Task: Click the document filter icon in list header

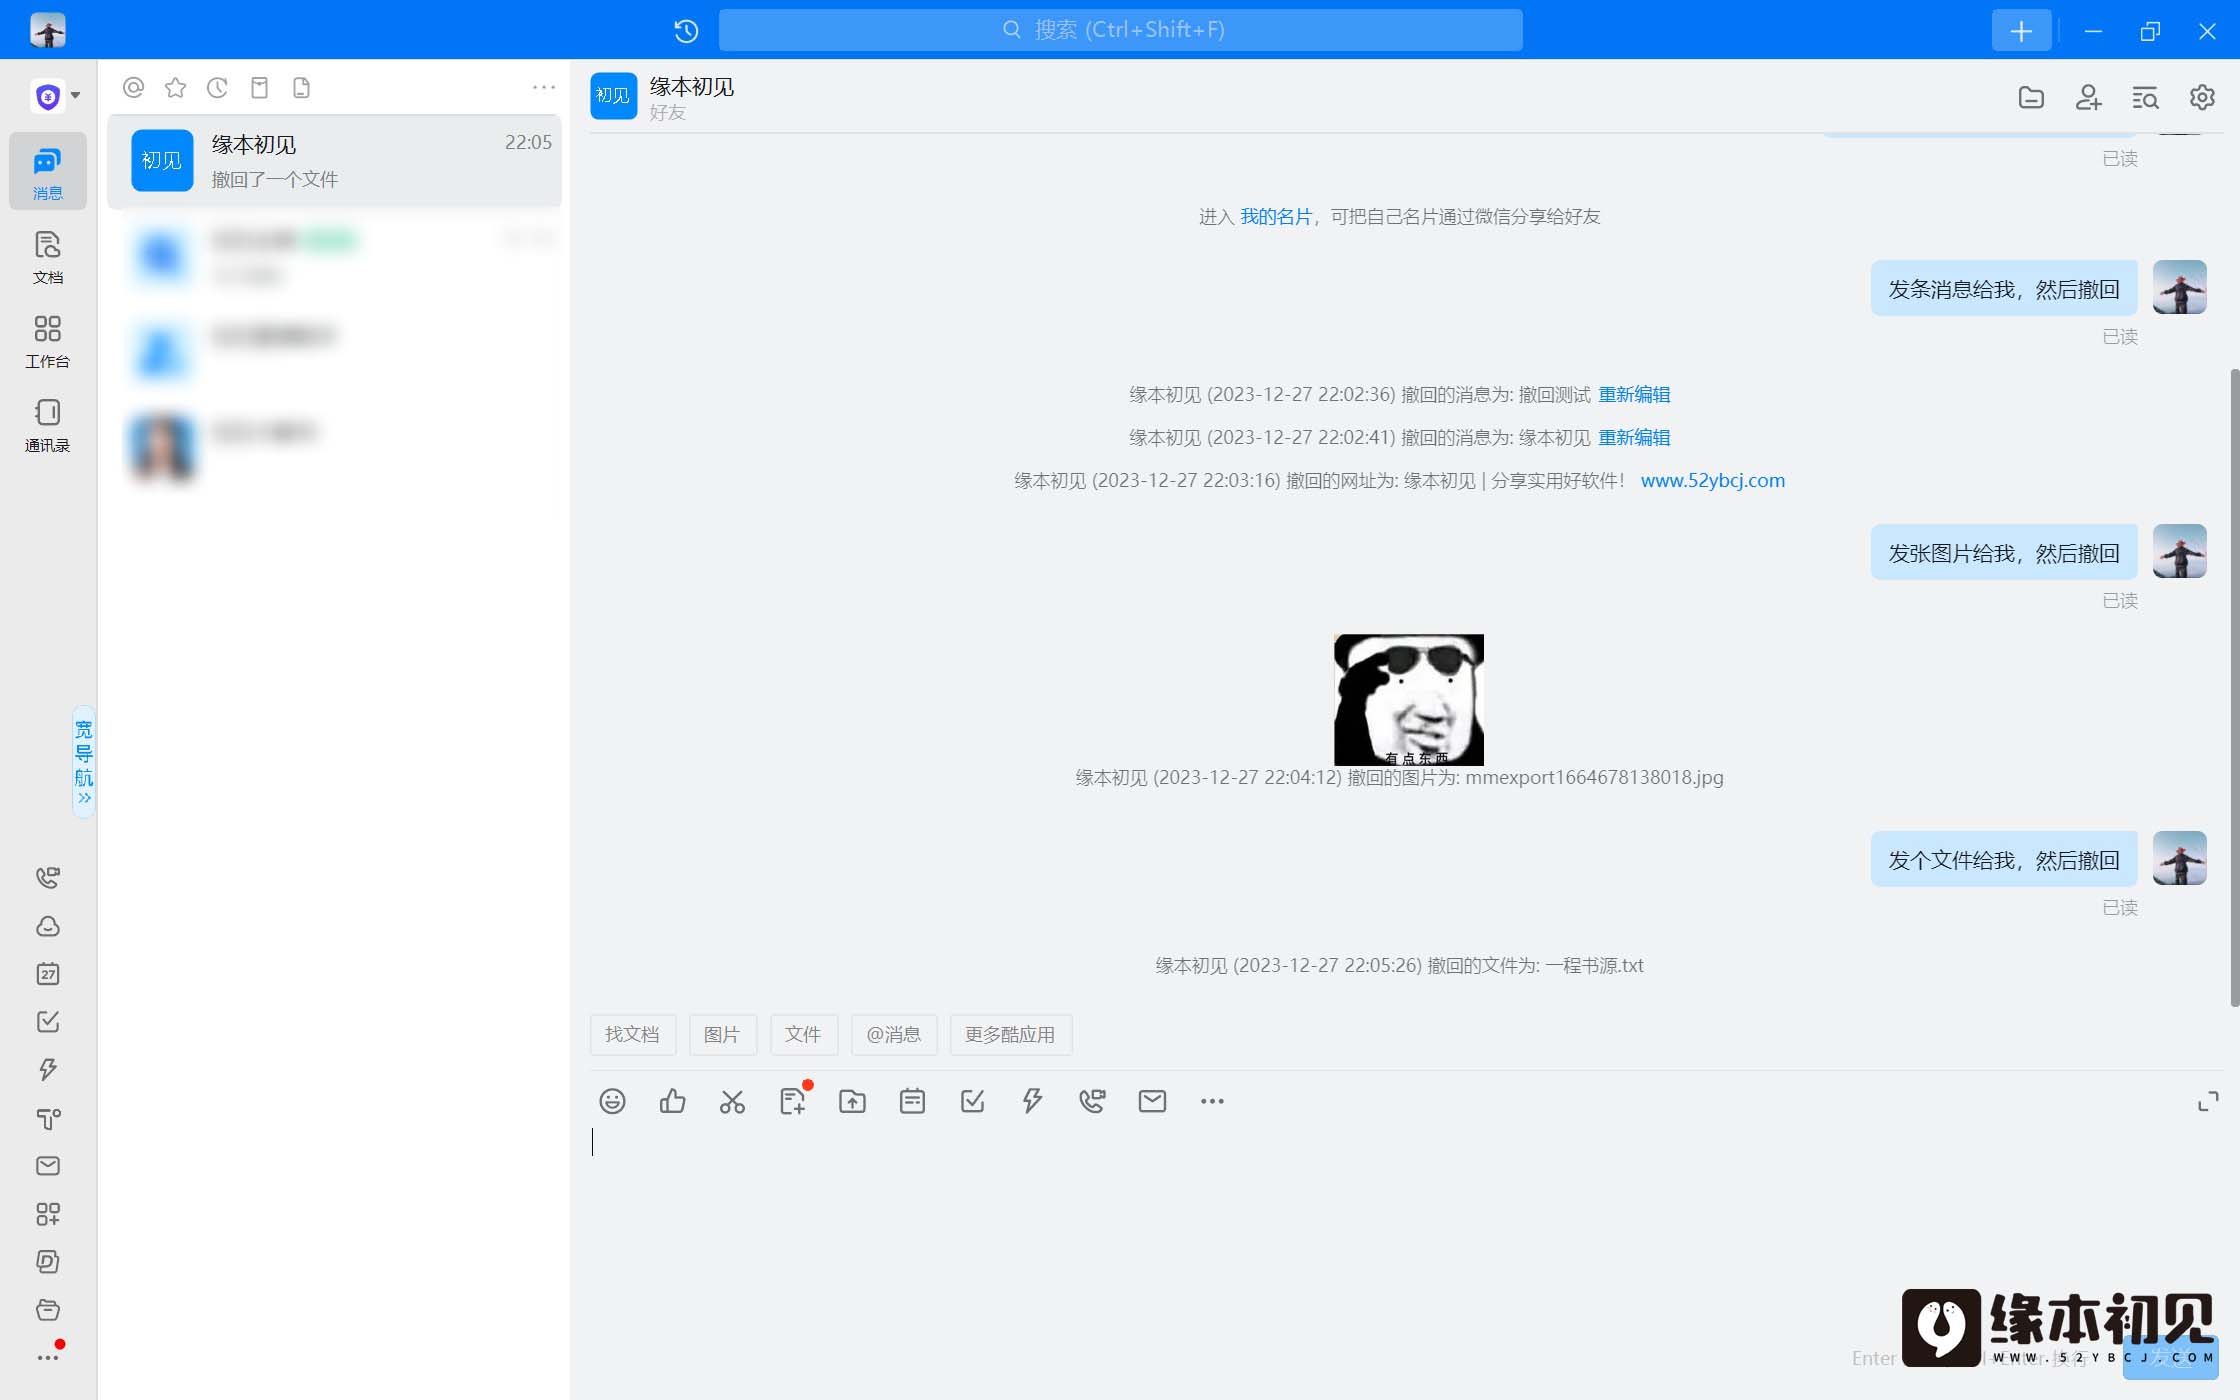Action: pos(301,88)
